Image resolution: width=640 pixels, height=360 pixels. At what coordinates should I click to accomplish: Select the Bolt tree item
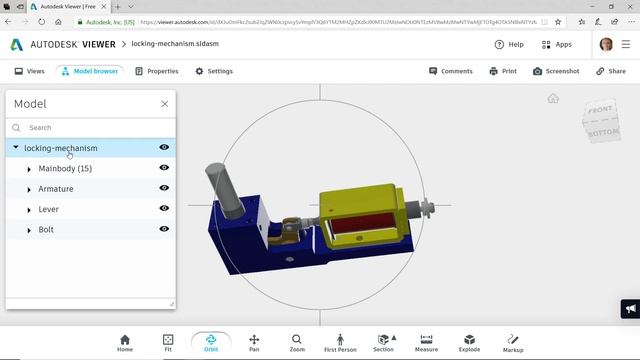pos(46,230)
